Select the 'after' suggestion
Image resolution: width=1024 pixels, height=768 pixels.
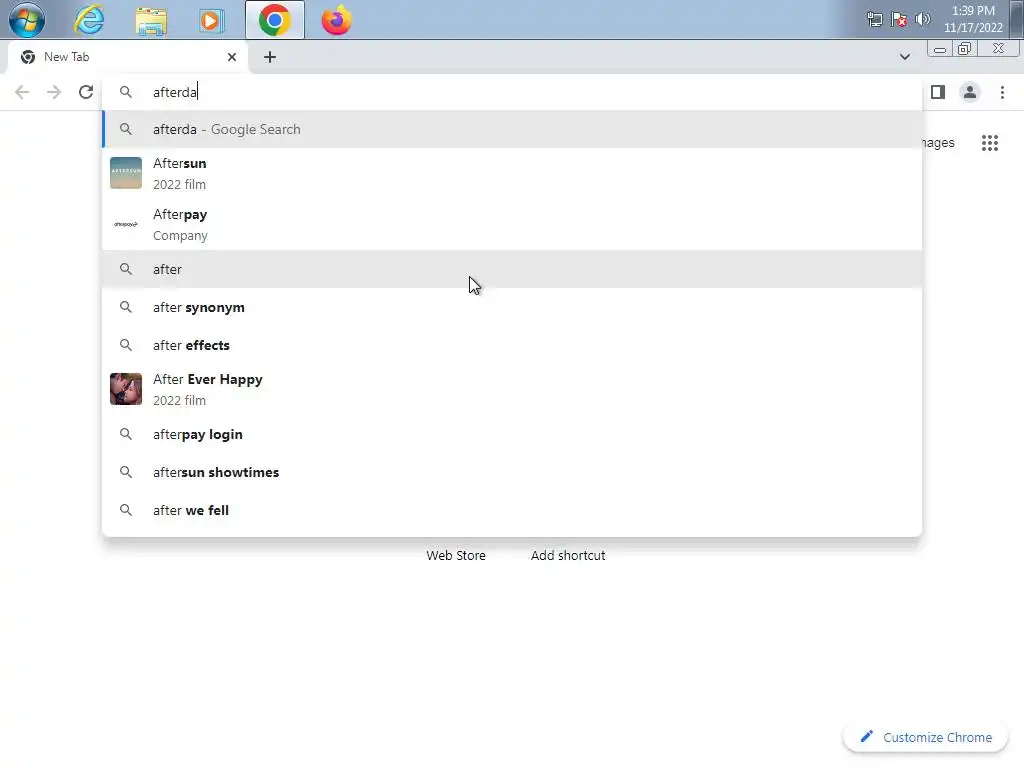(x=512, y=269)
